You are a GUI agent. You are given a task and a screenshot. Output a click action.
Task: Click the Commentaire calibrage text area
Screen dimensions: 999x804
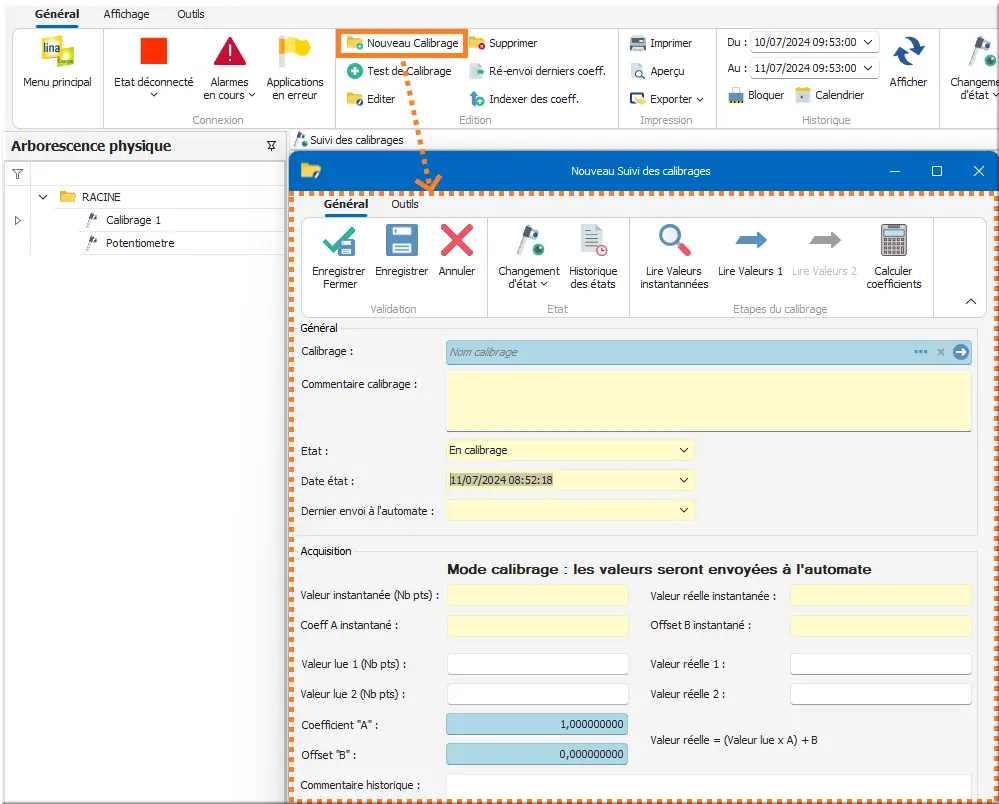pos(708,401)
